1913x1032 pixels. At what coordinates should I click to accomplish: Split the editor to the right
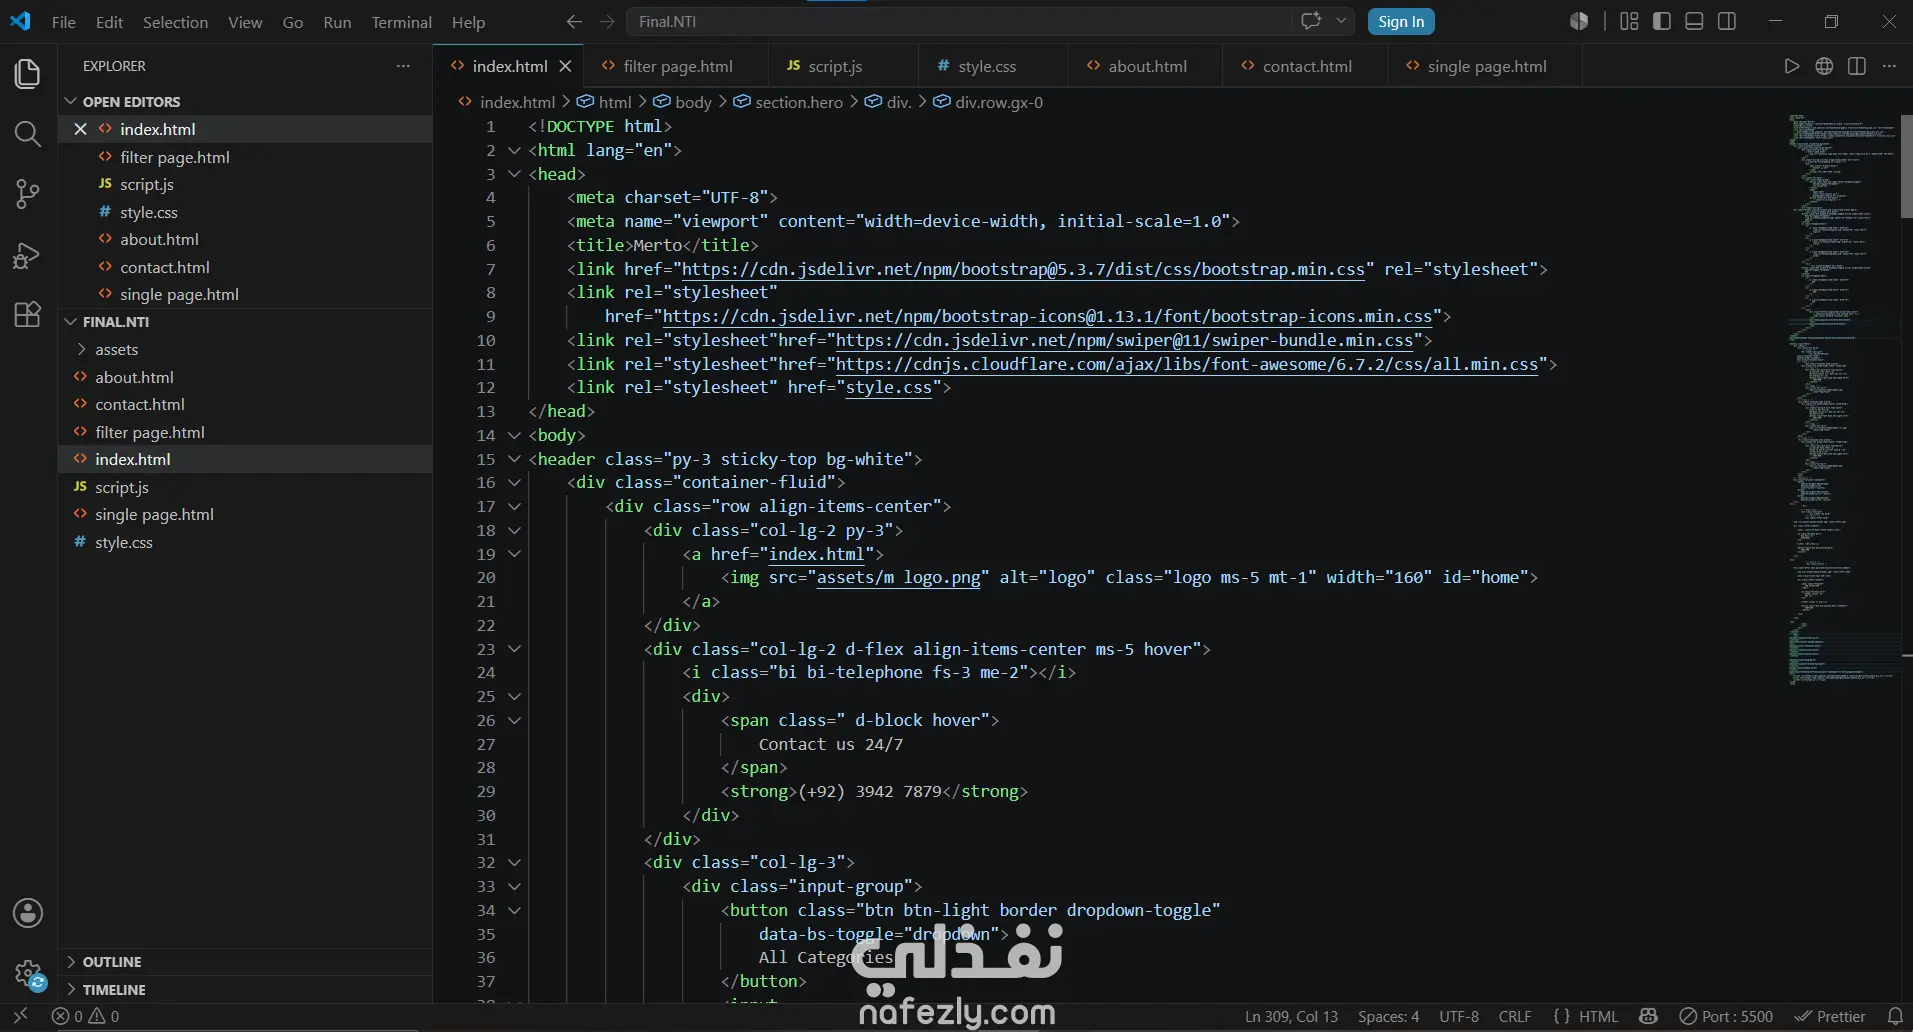pyautogui.click(x=1857, y=66)
